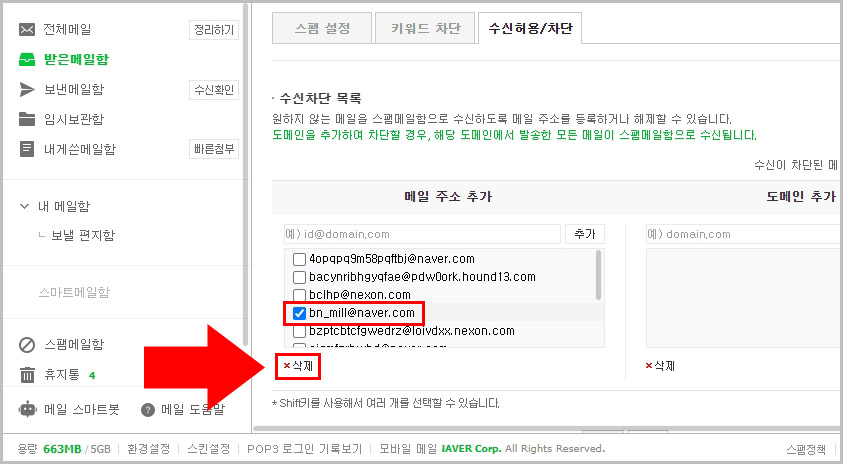Open 모바일 메일 footer link
The width and height of the screenshot is (843, 464).
click(408, 448)
